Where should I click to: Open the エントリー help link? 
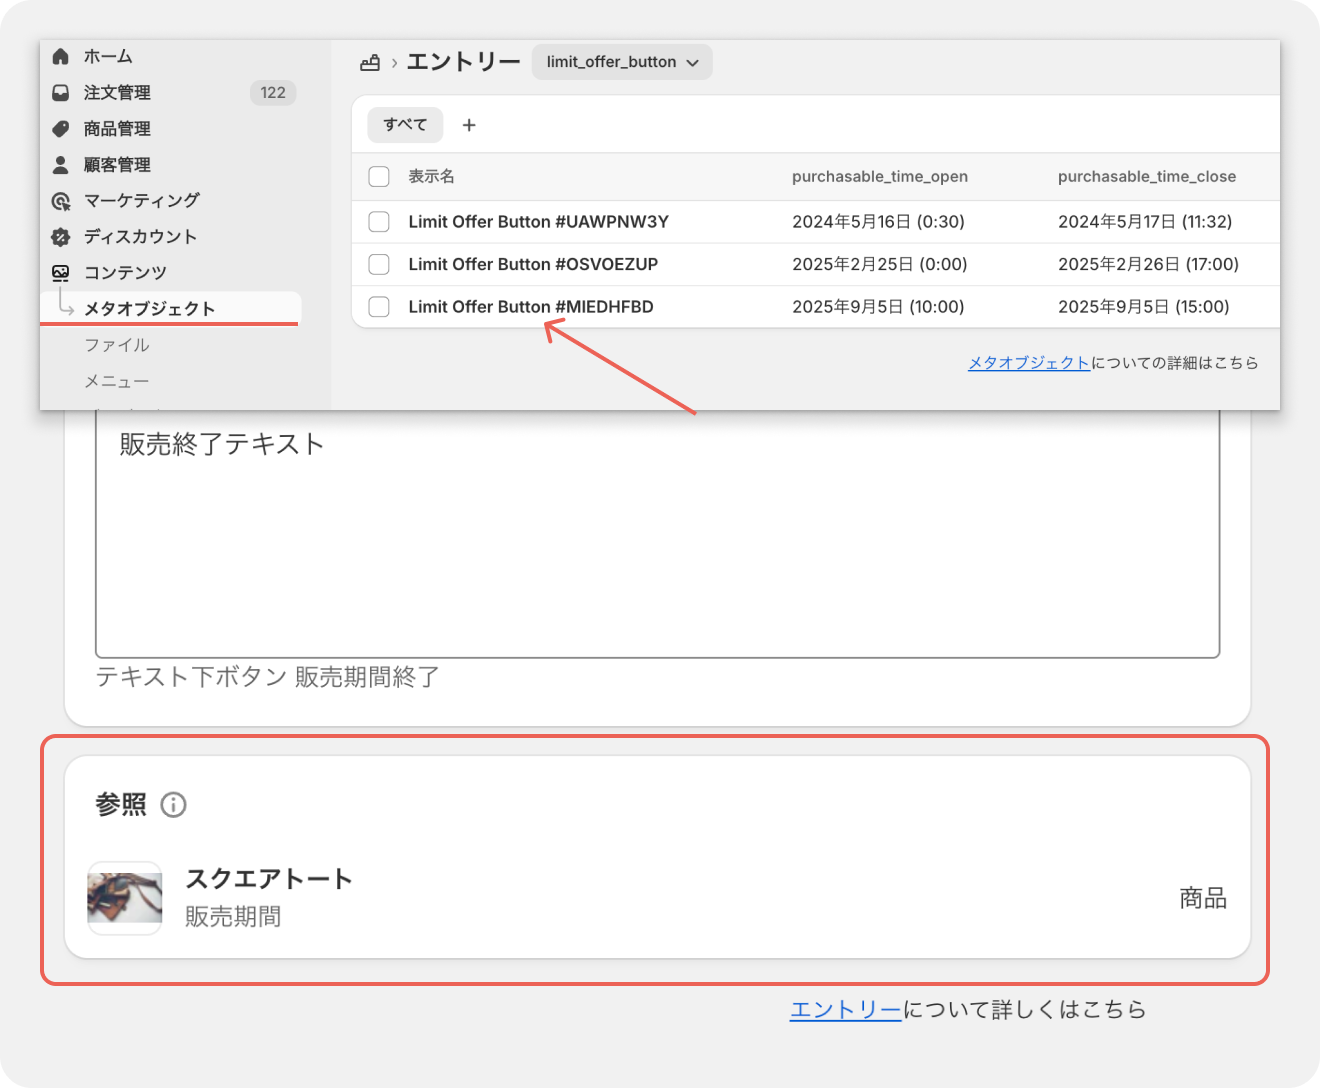pyautogui.click(x=845, y=1010)
